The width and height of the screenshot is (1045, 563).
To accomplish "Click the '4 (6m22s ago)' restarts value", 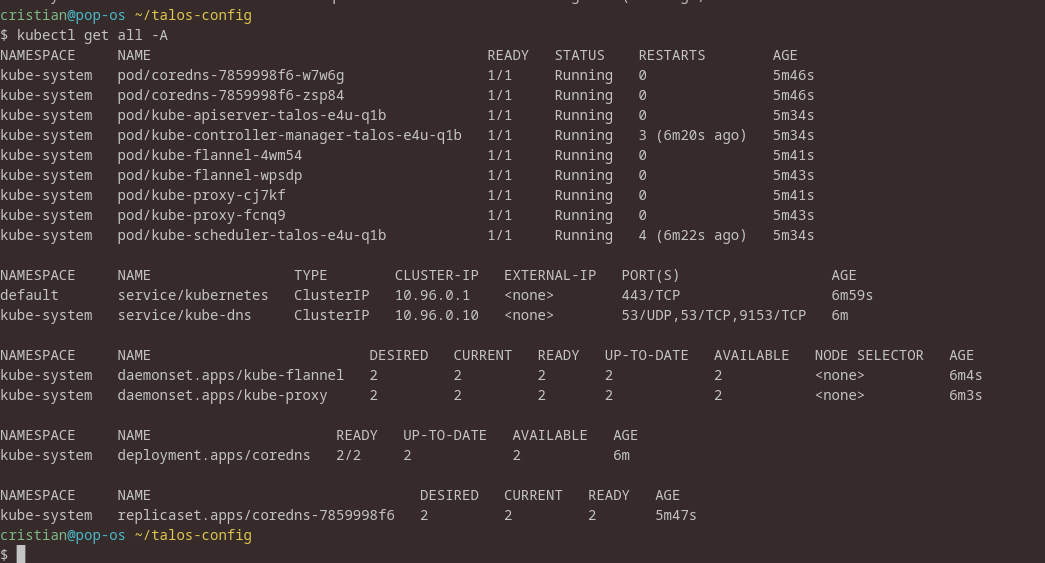I will [x=692, y=235].
